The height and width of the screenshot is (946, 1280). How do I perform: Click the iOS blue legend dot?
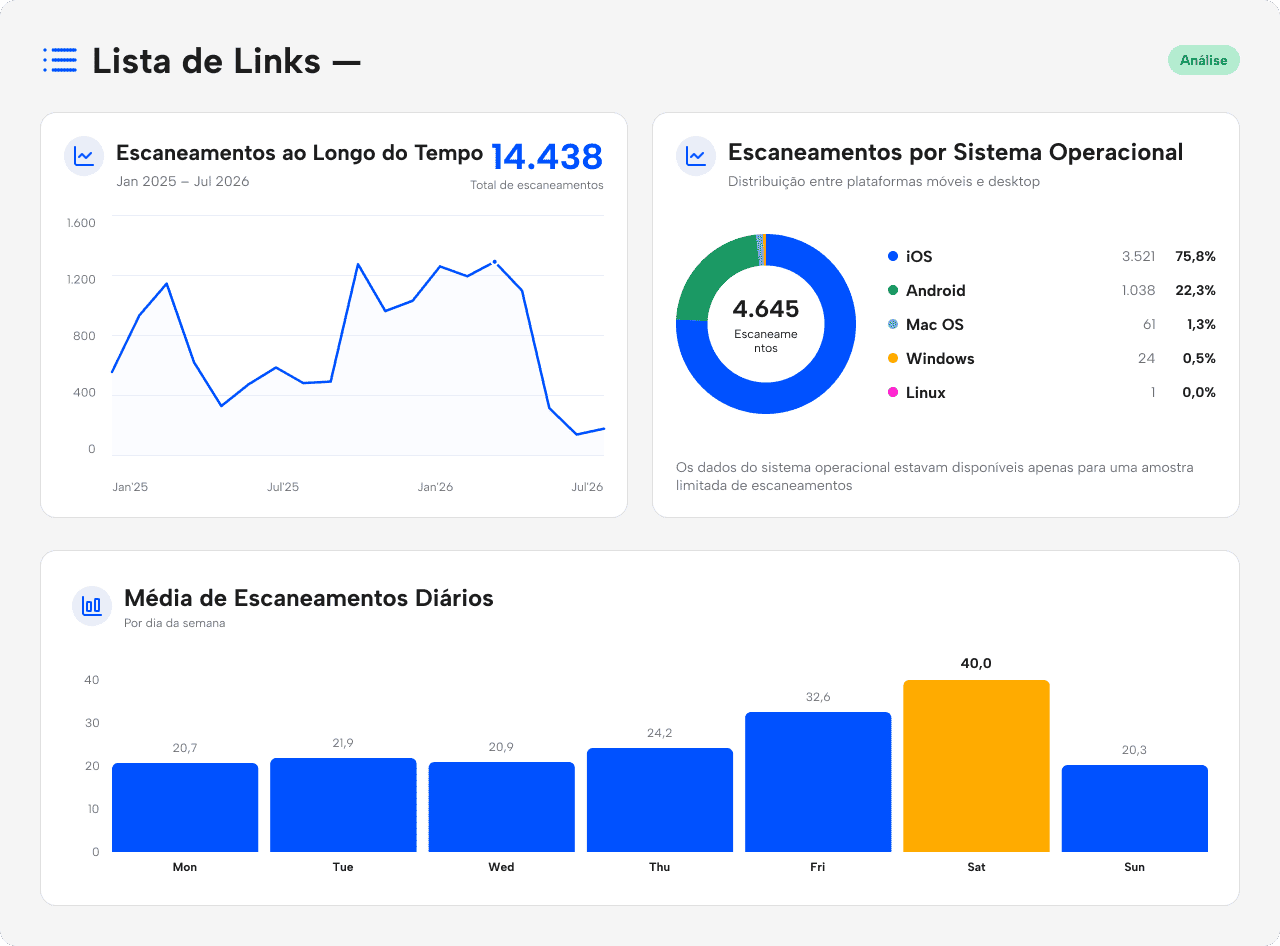(x=893, y=256)
